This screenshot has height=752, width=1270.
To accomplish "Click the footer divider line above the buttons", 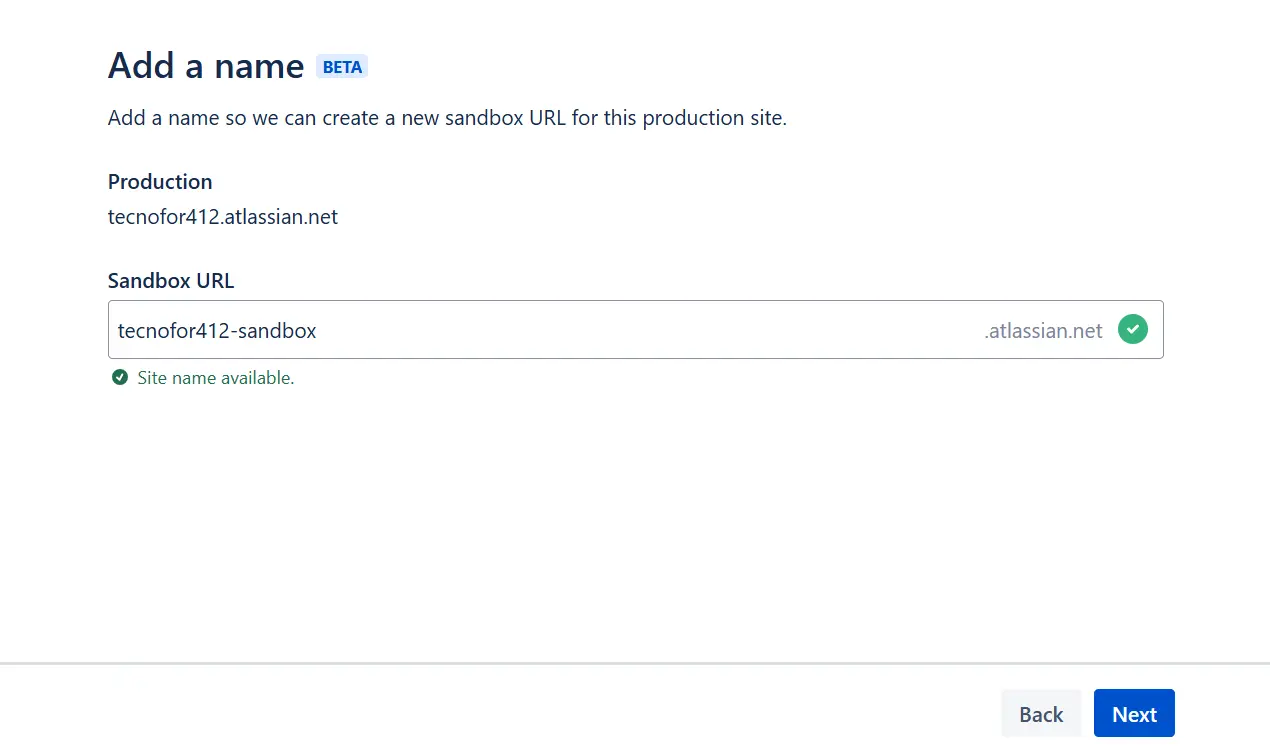I will click(635, 663).
